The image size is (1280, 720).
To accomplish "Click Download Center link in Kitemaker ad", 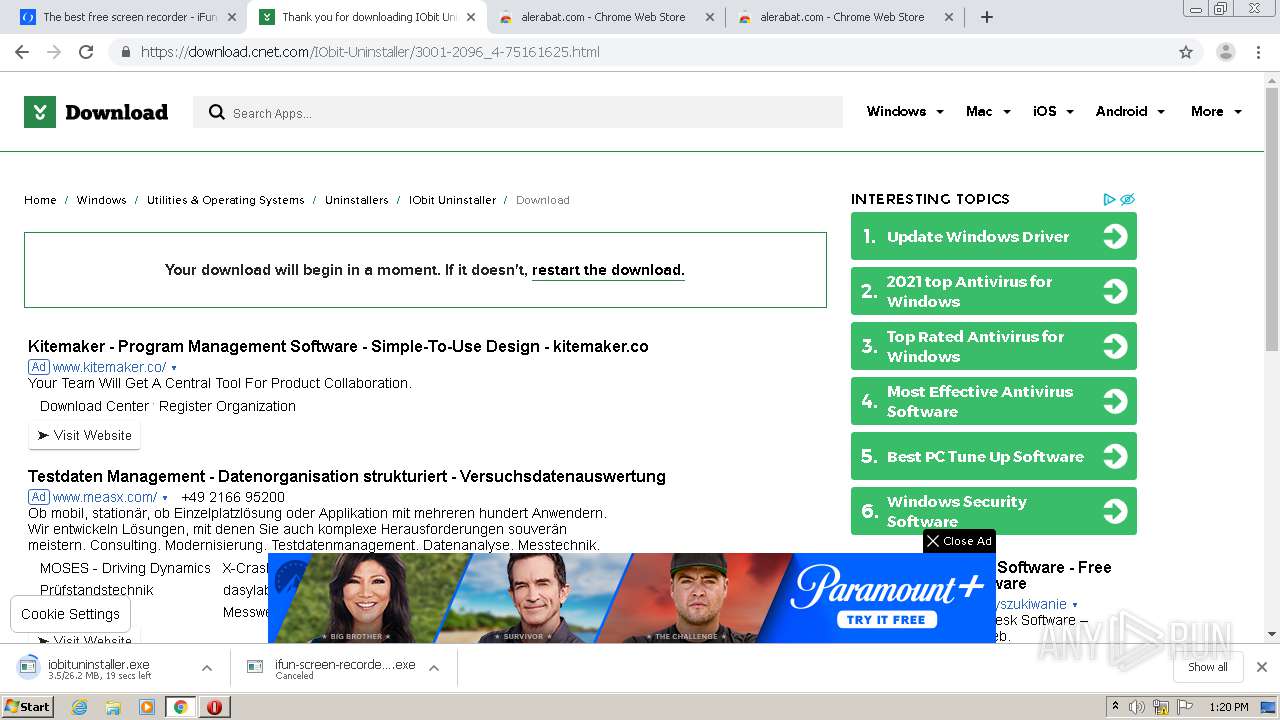I will click(94, 406).
